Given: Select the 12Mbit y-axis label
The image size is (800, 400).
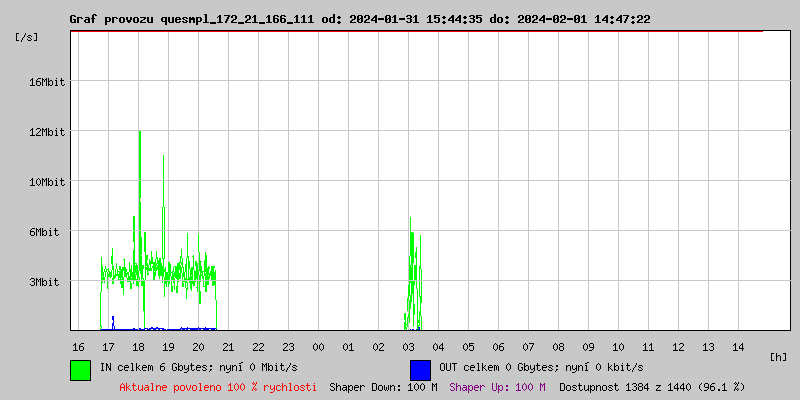Looking at the screenshot, I should [x=47, y=132].
